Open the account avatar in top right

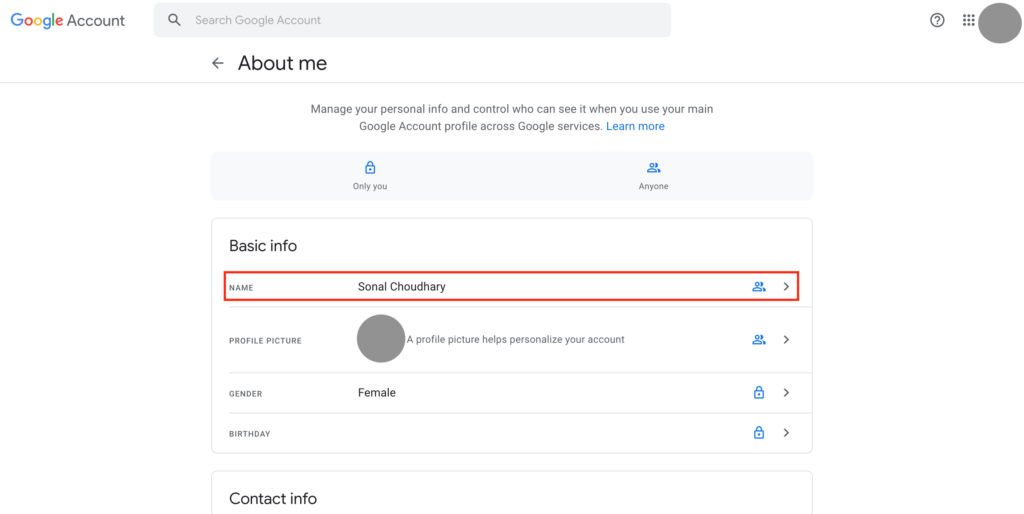click(x=998, y=23)
